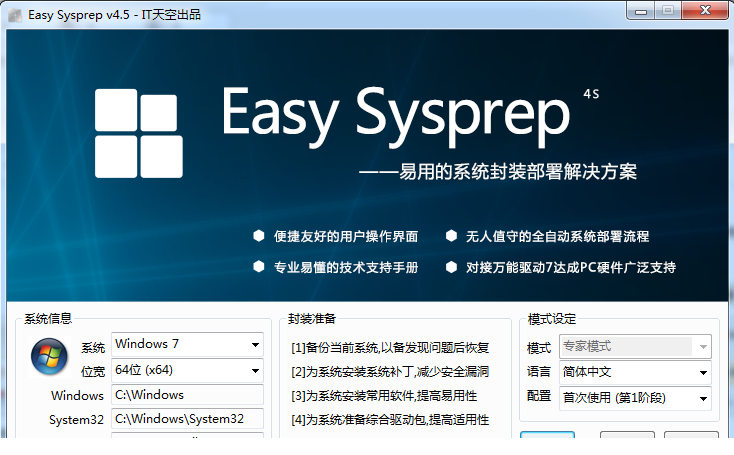The image size is (734, 455).
Task: Click the System32 path input field
Action: tap(186, 420)
